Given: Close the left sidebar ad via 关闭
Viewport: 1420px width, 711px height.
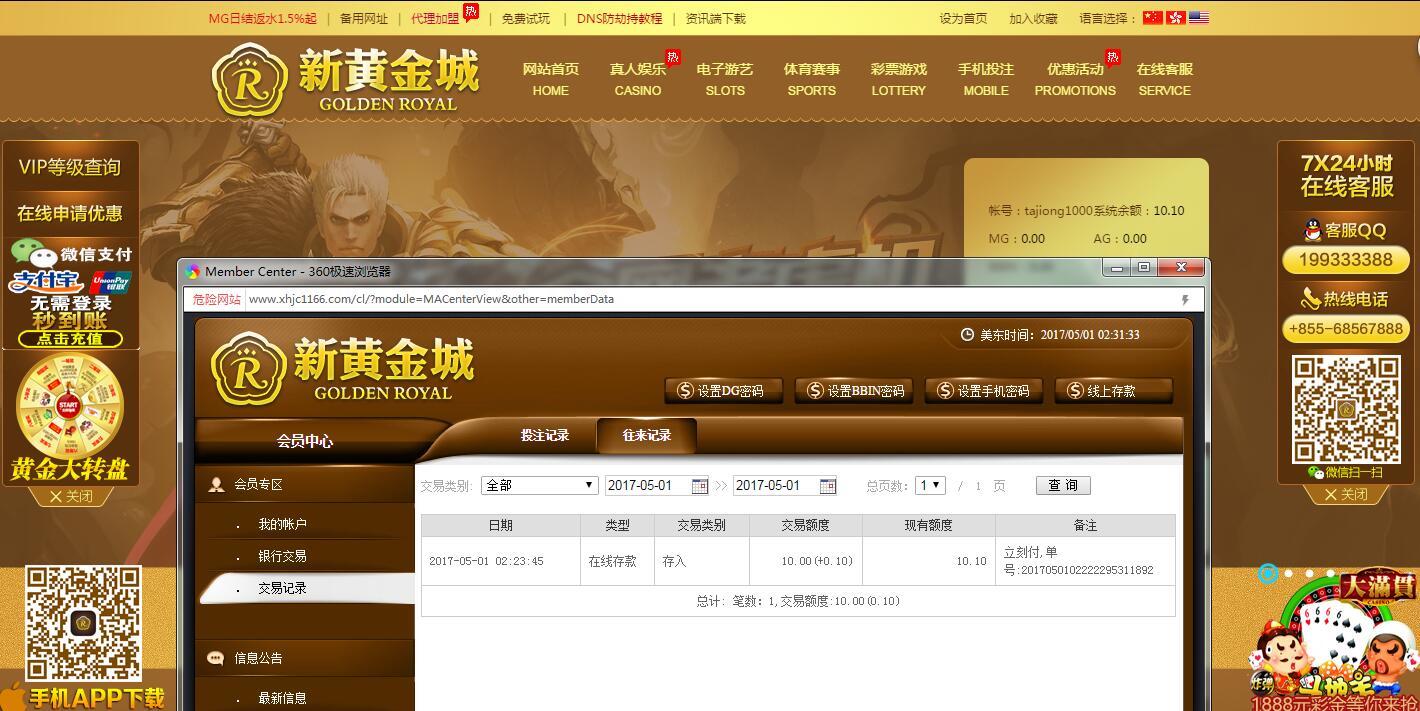Looking at the screenshot, I should point(69,496).
